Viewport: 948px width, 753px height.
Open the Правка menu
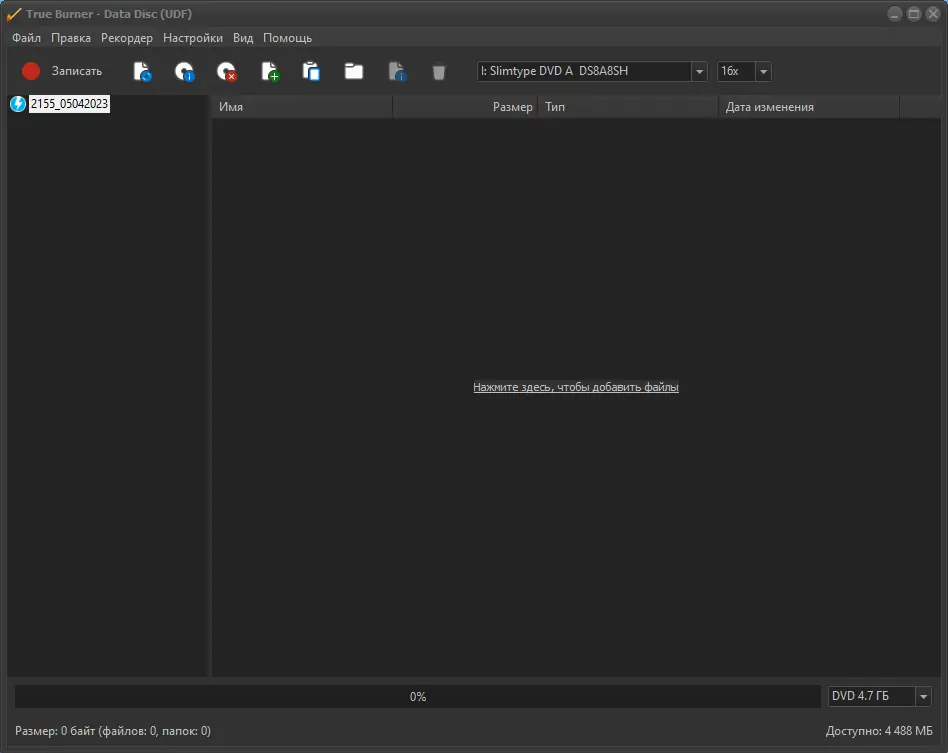tap(71, 38)
